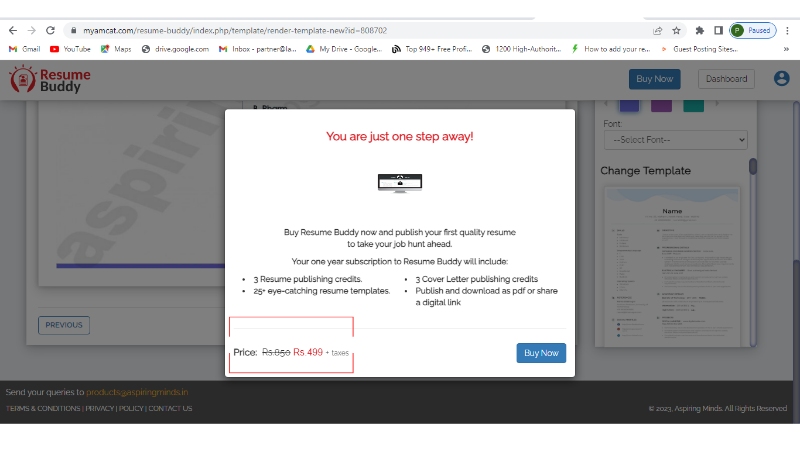
Task: Click Buy Now button in the popup
Action: point(541,353)
